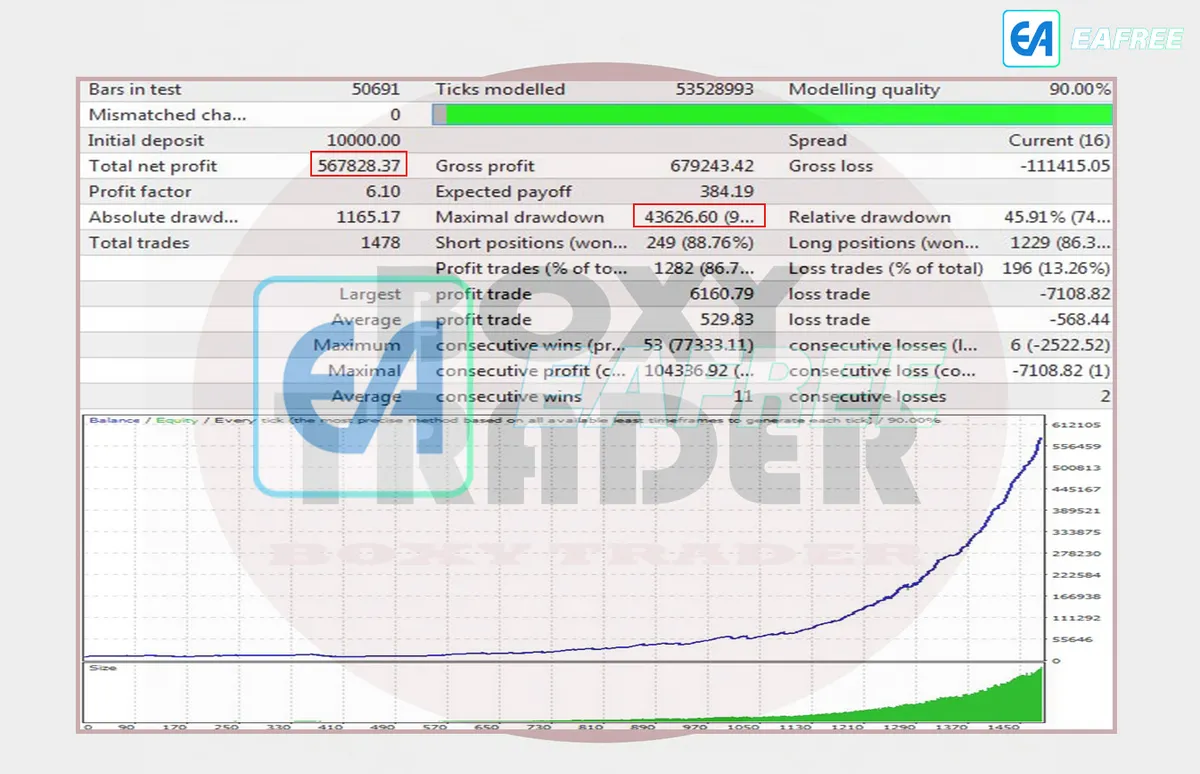
Task: Select the Bars in test value 50691
Action: [376, 89]
